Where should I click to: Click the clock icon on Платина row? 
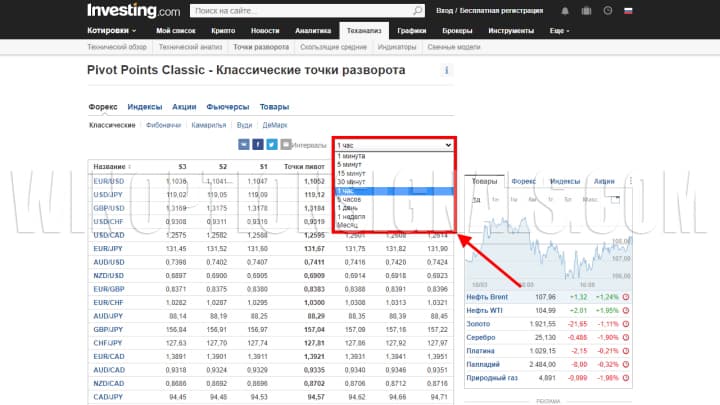[x=626, y=351]
